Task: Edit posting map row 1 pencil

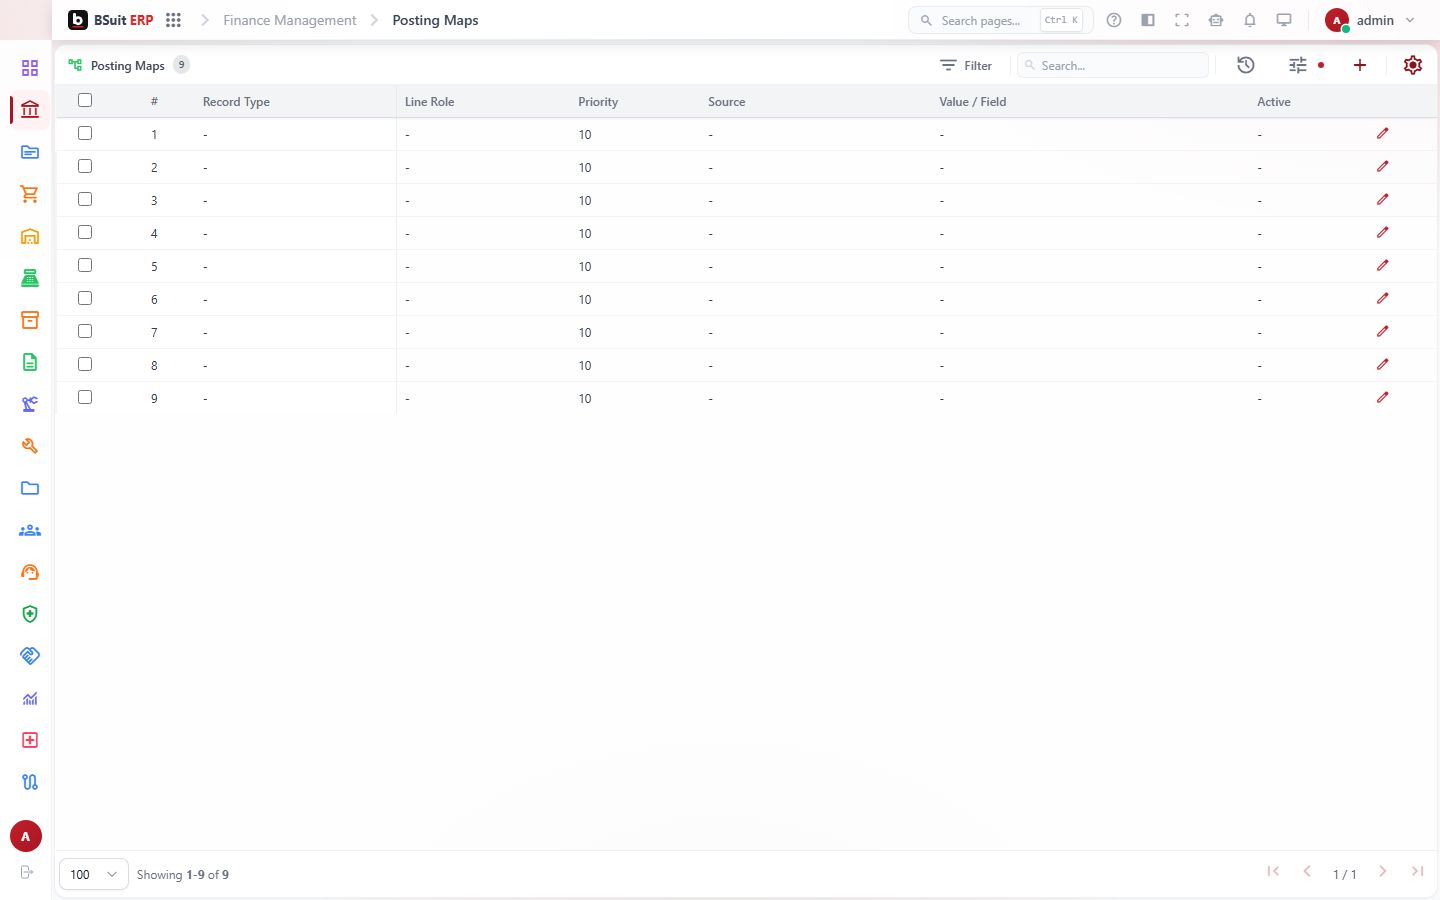Action: click(1383, 133)
